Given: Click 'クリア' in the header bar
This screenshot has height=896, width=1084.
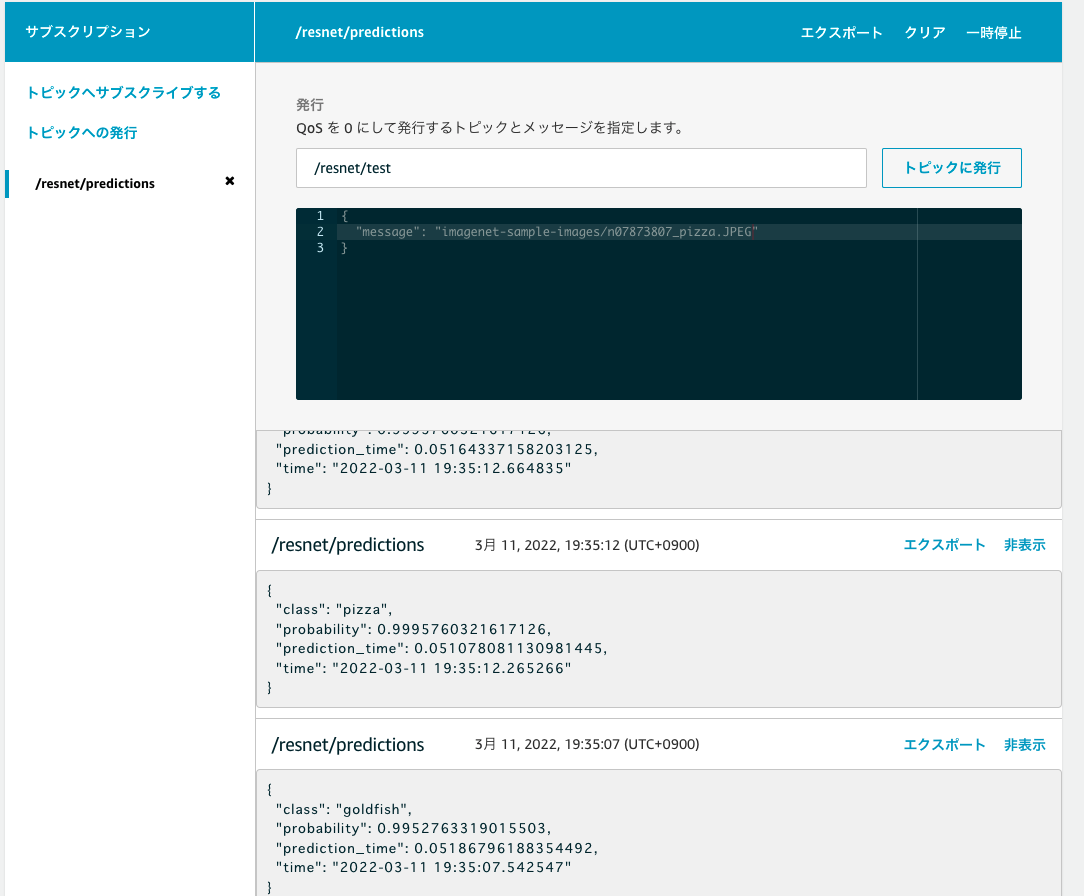Looking at the screenshot, I should [924, 32].
